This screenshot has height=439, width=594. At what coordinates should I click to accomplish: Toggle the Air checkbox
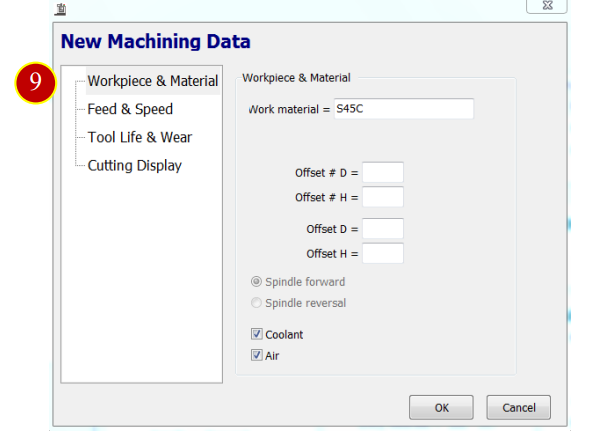(256, 355)
